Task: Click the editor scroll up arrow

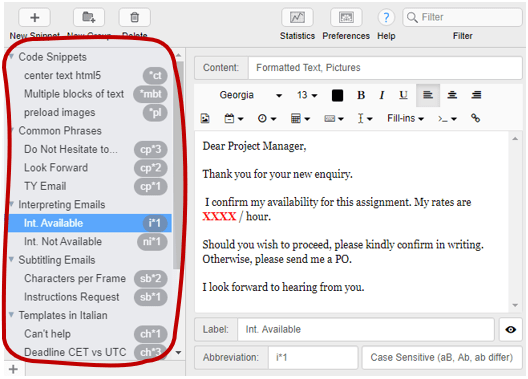Action: pos(515,139)
